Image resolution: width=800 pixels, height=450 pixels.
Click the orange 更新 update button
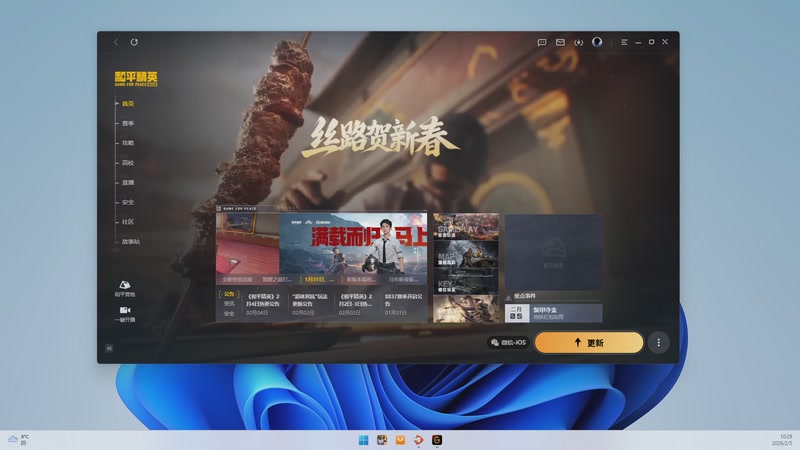coord(589,342)
